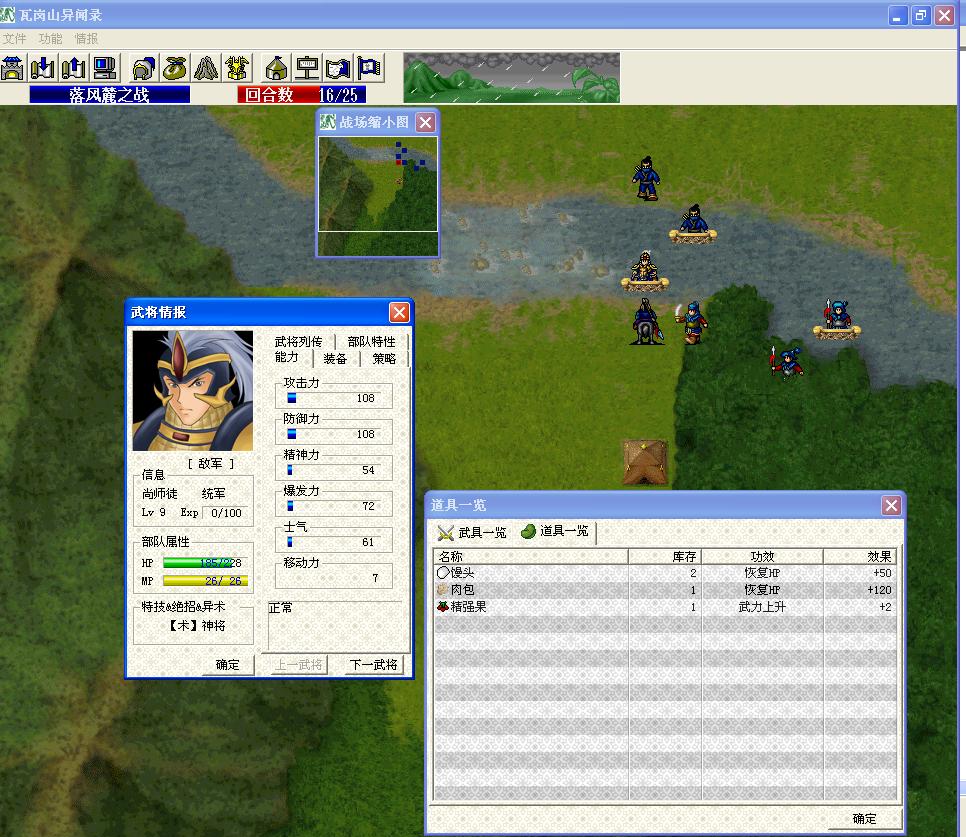
Task: Close the 武将情报 dialog
Action: pos(399,313)
